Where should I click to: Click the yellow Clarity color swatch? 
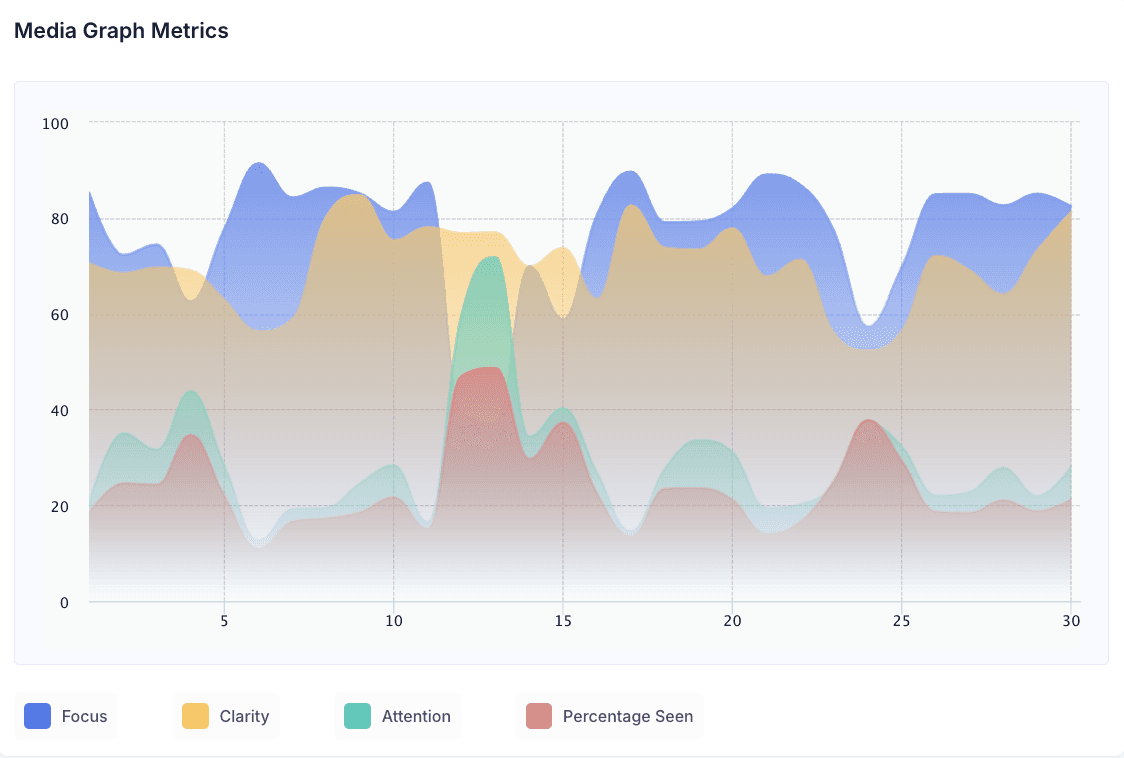(195, 716)
